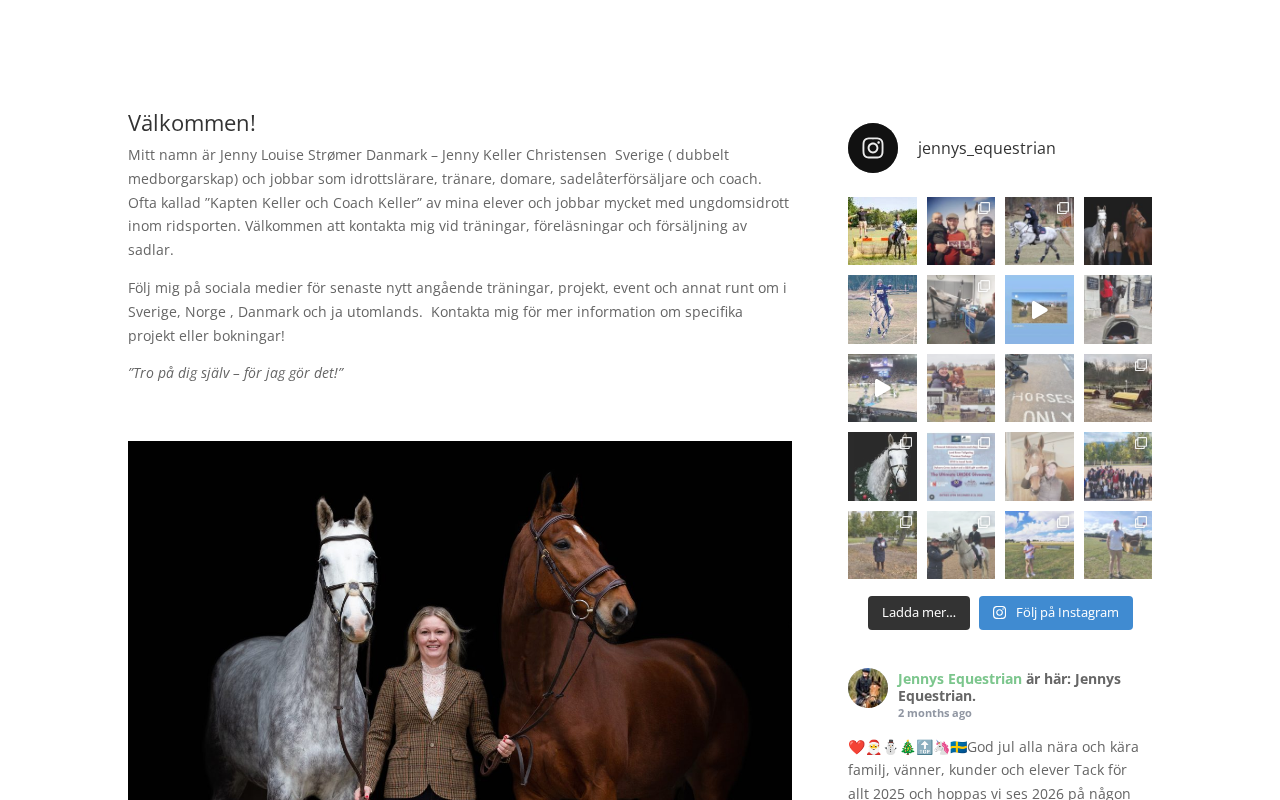Click the large photo of woman with horses
This screenshot has height=800, width=1280.
click(460, 620)
